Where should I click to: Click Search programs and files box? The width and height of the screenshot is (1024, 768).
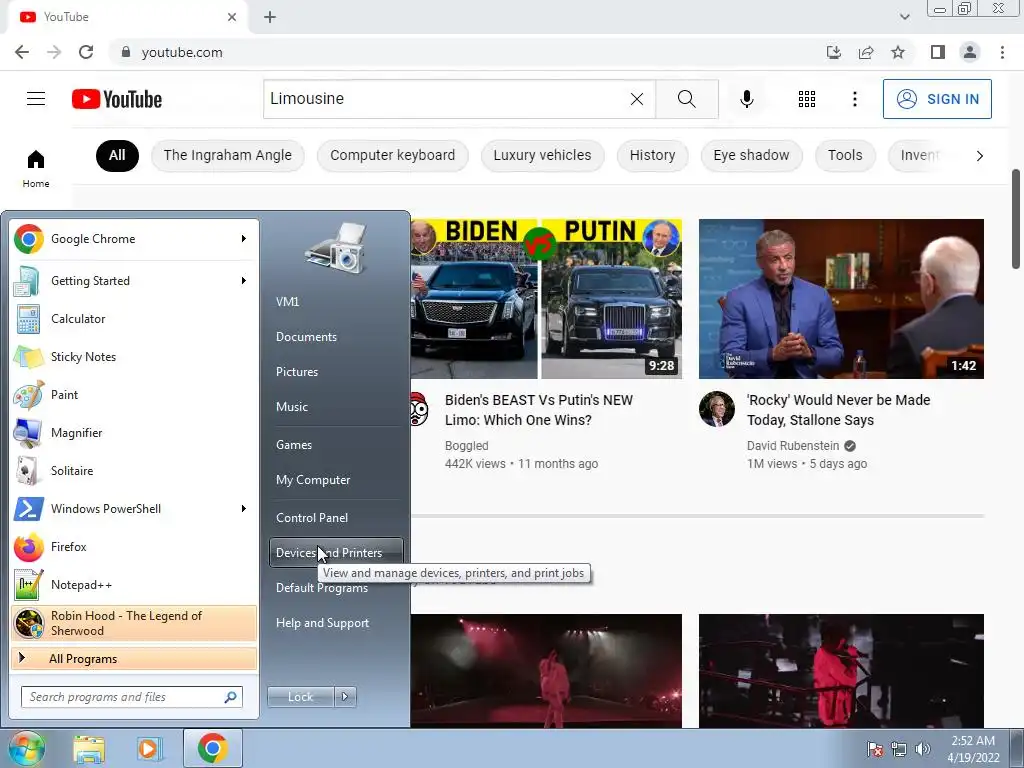tap(131, 697)
